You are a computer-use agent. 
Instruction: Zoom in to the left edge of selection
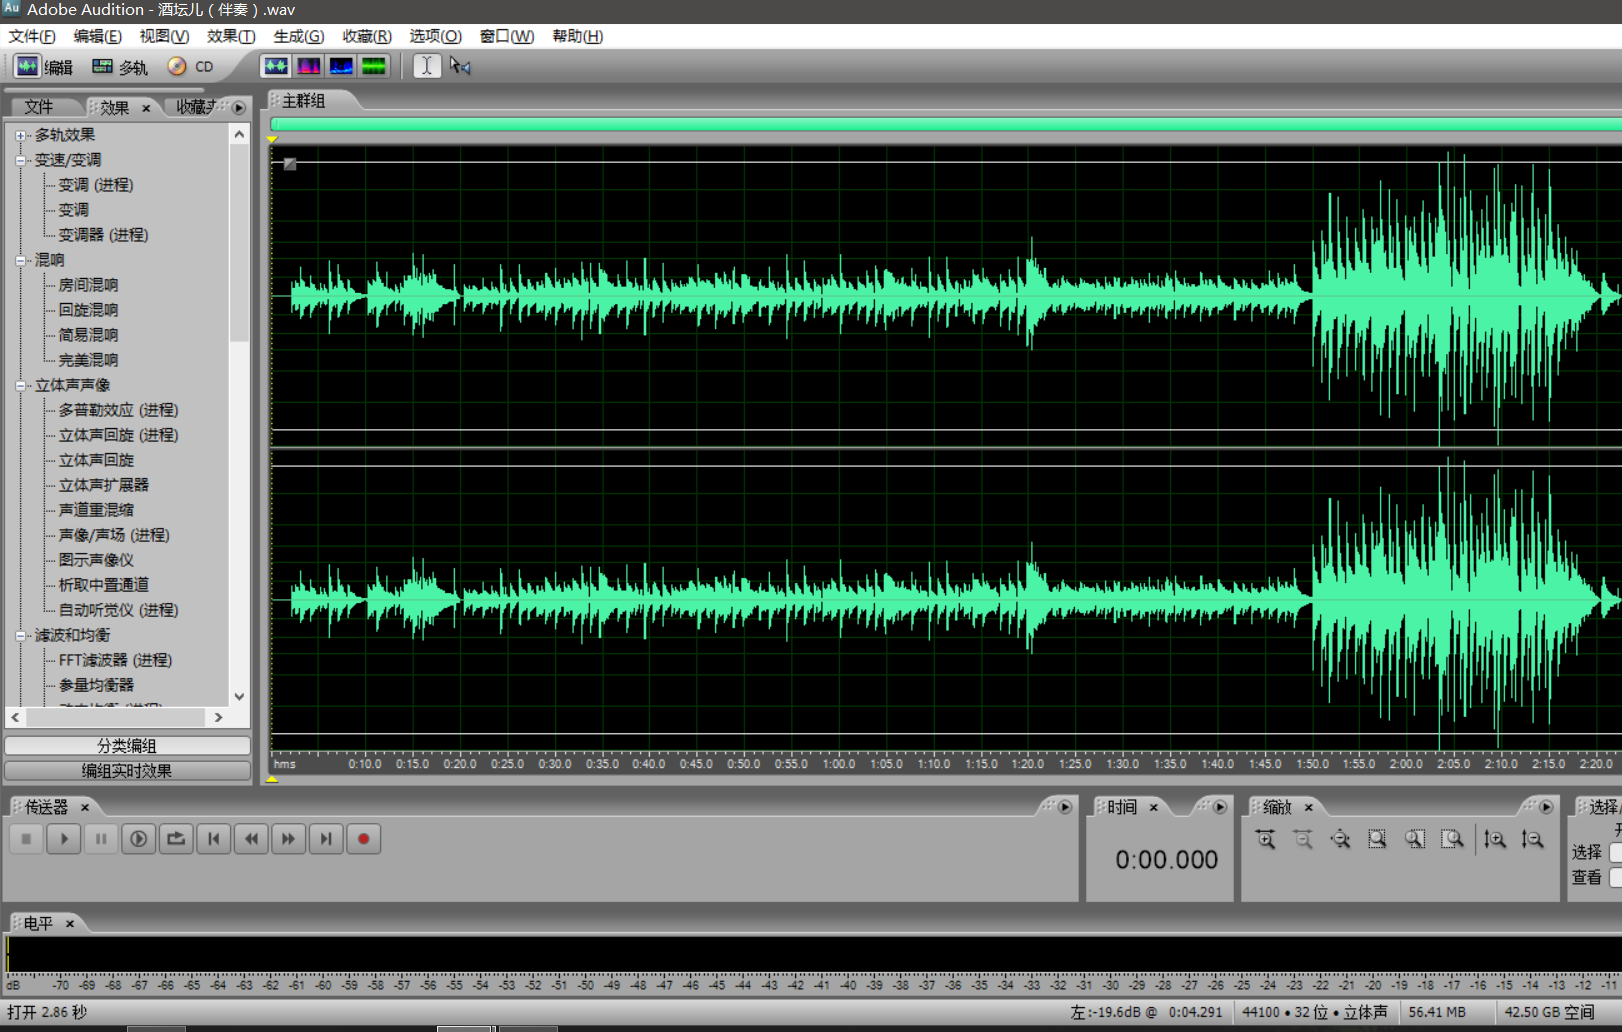tap(1415, 839)
